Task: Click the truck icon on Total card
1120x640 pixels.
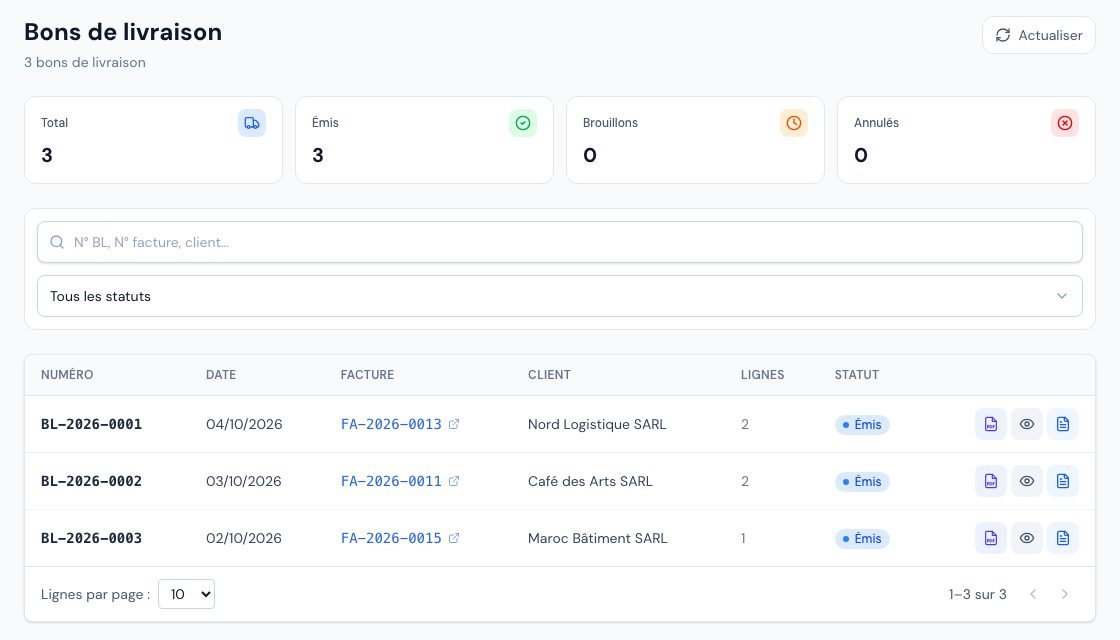Action: coord(251,123)
